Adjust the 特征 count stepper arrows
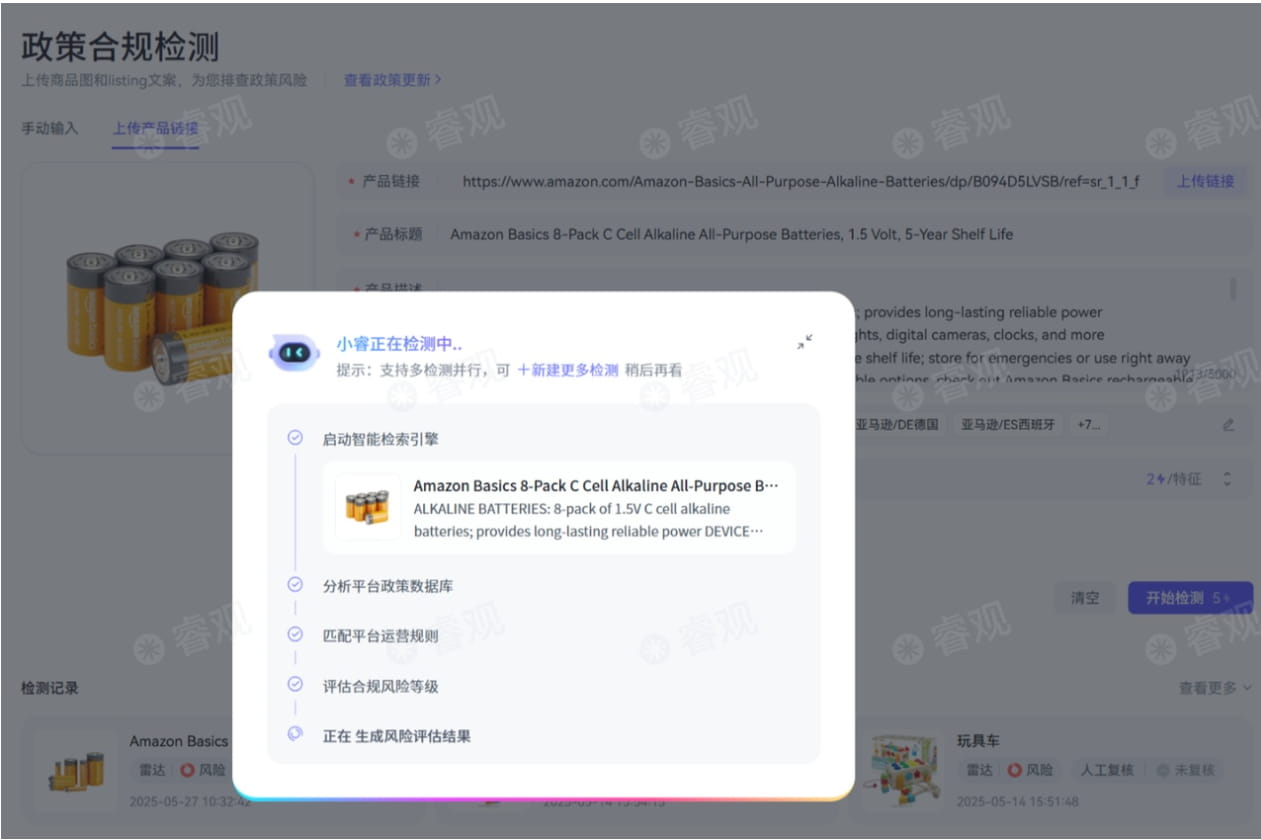 point(1227,479)
